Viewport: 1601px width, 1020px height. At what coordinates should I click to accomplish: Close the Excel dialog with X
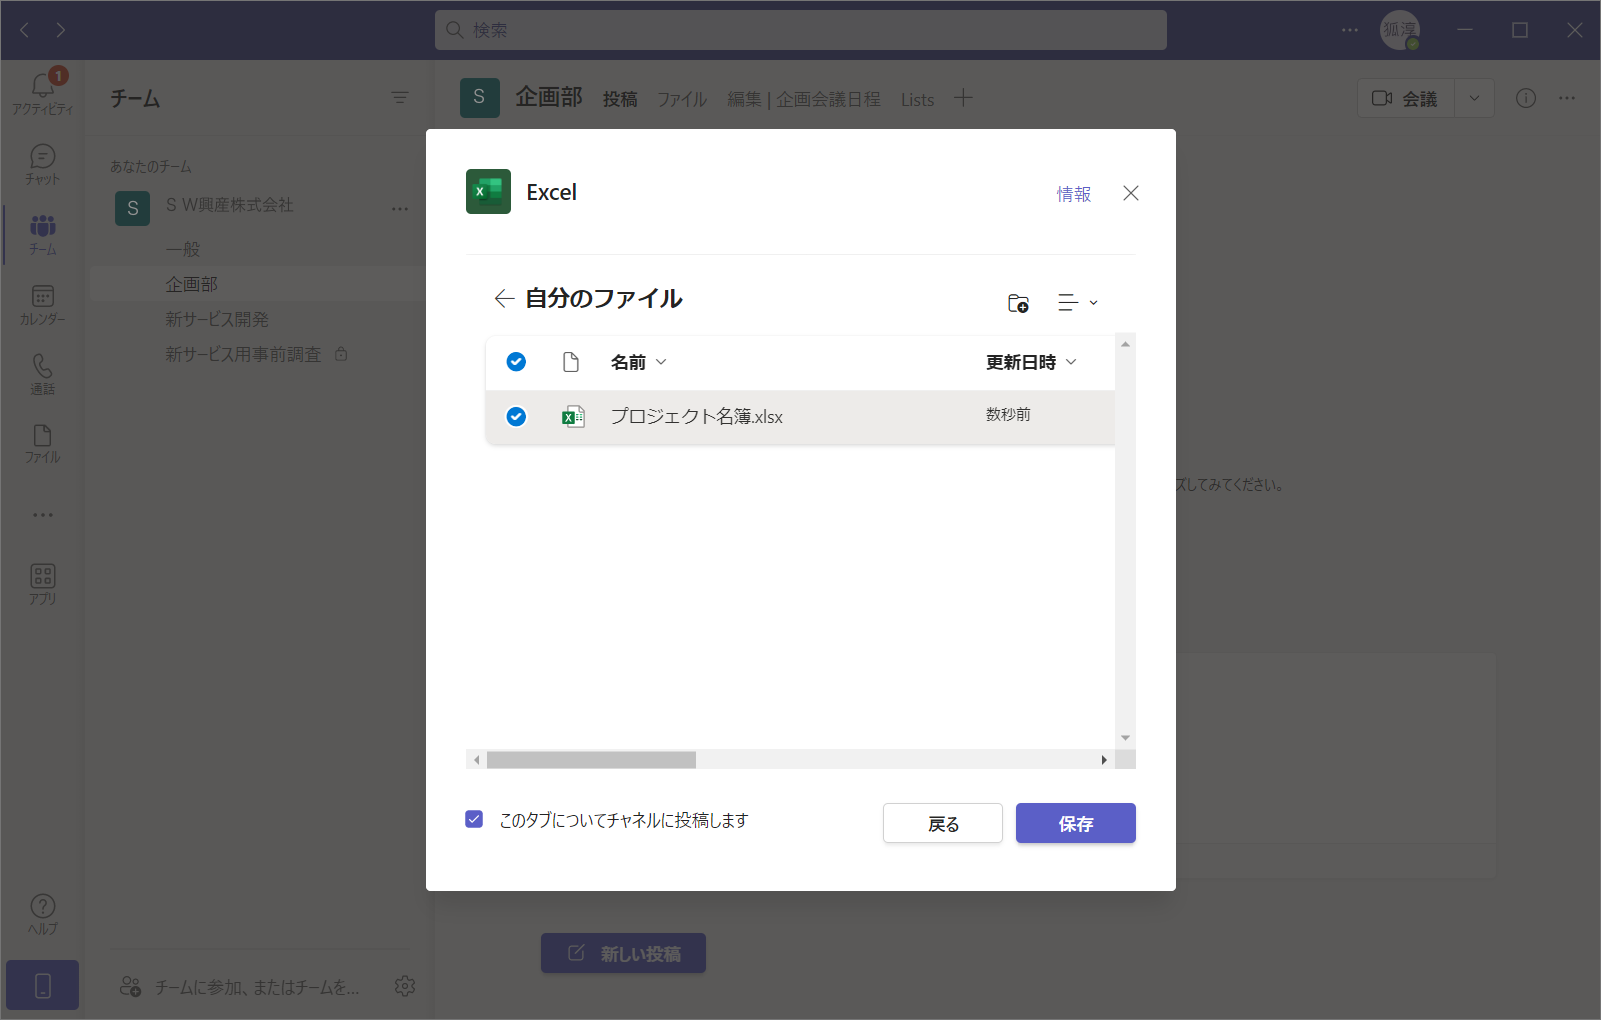[1131, 193]
